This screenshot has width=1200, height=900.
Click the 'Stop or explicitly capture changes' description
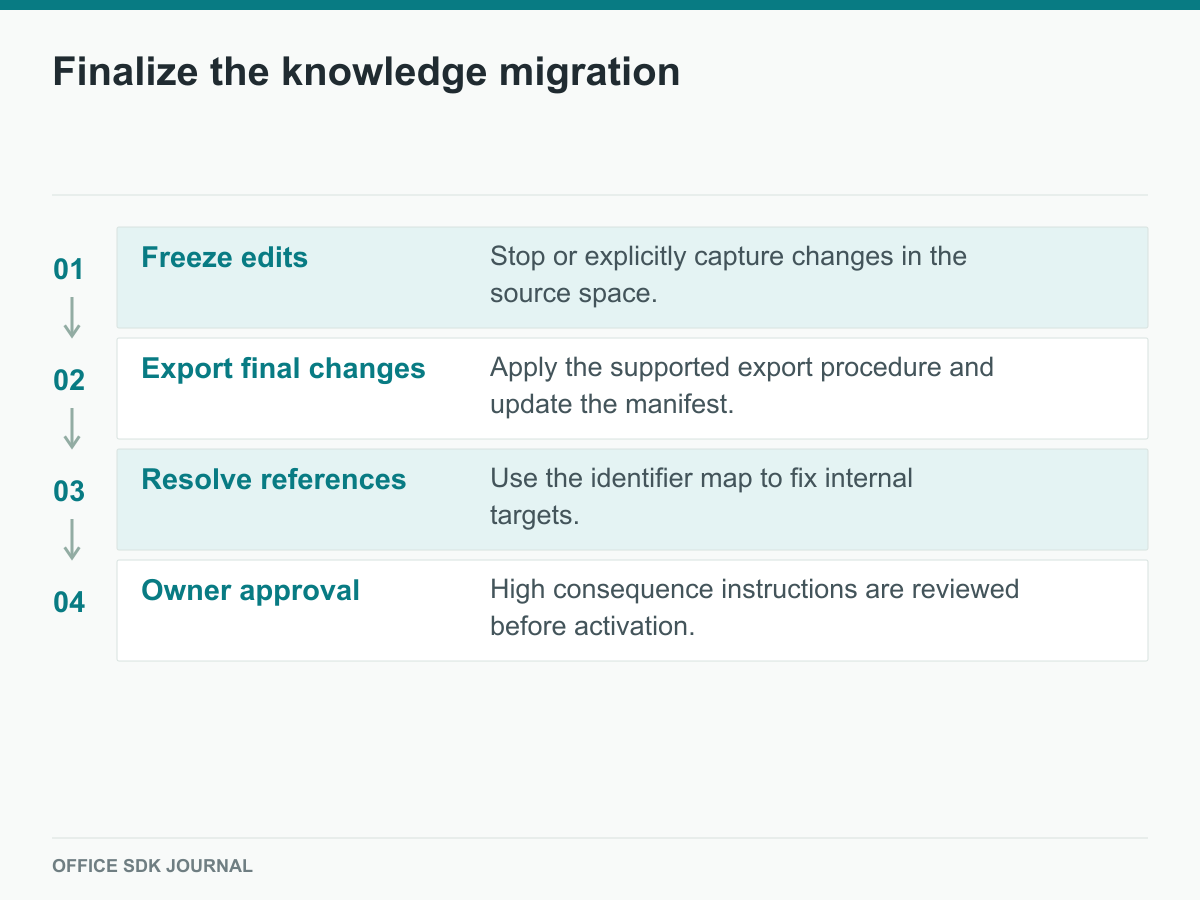click(x=728, y=275)
